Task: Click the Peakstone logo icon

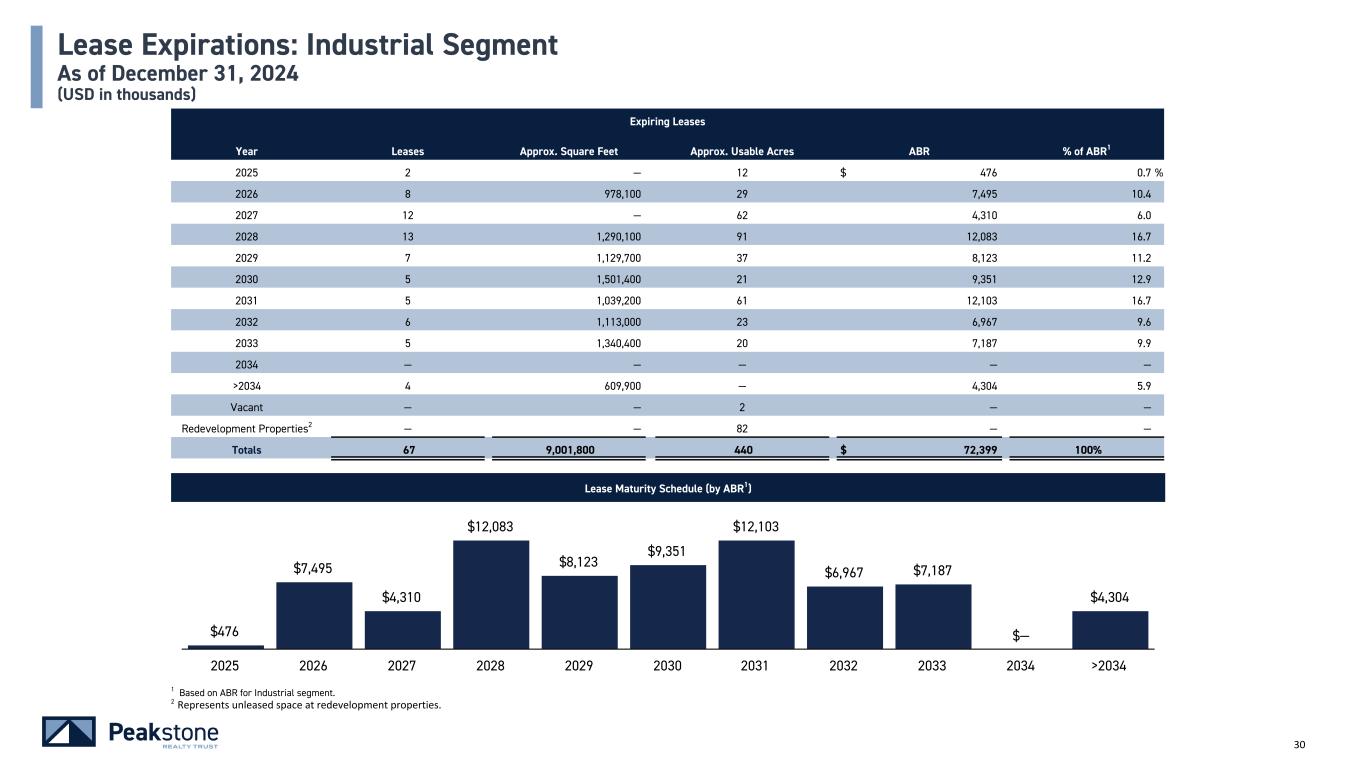Action: pos(69,732)
